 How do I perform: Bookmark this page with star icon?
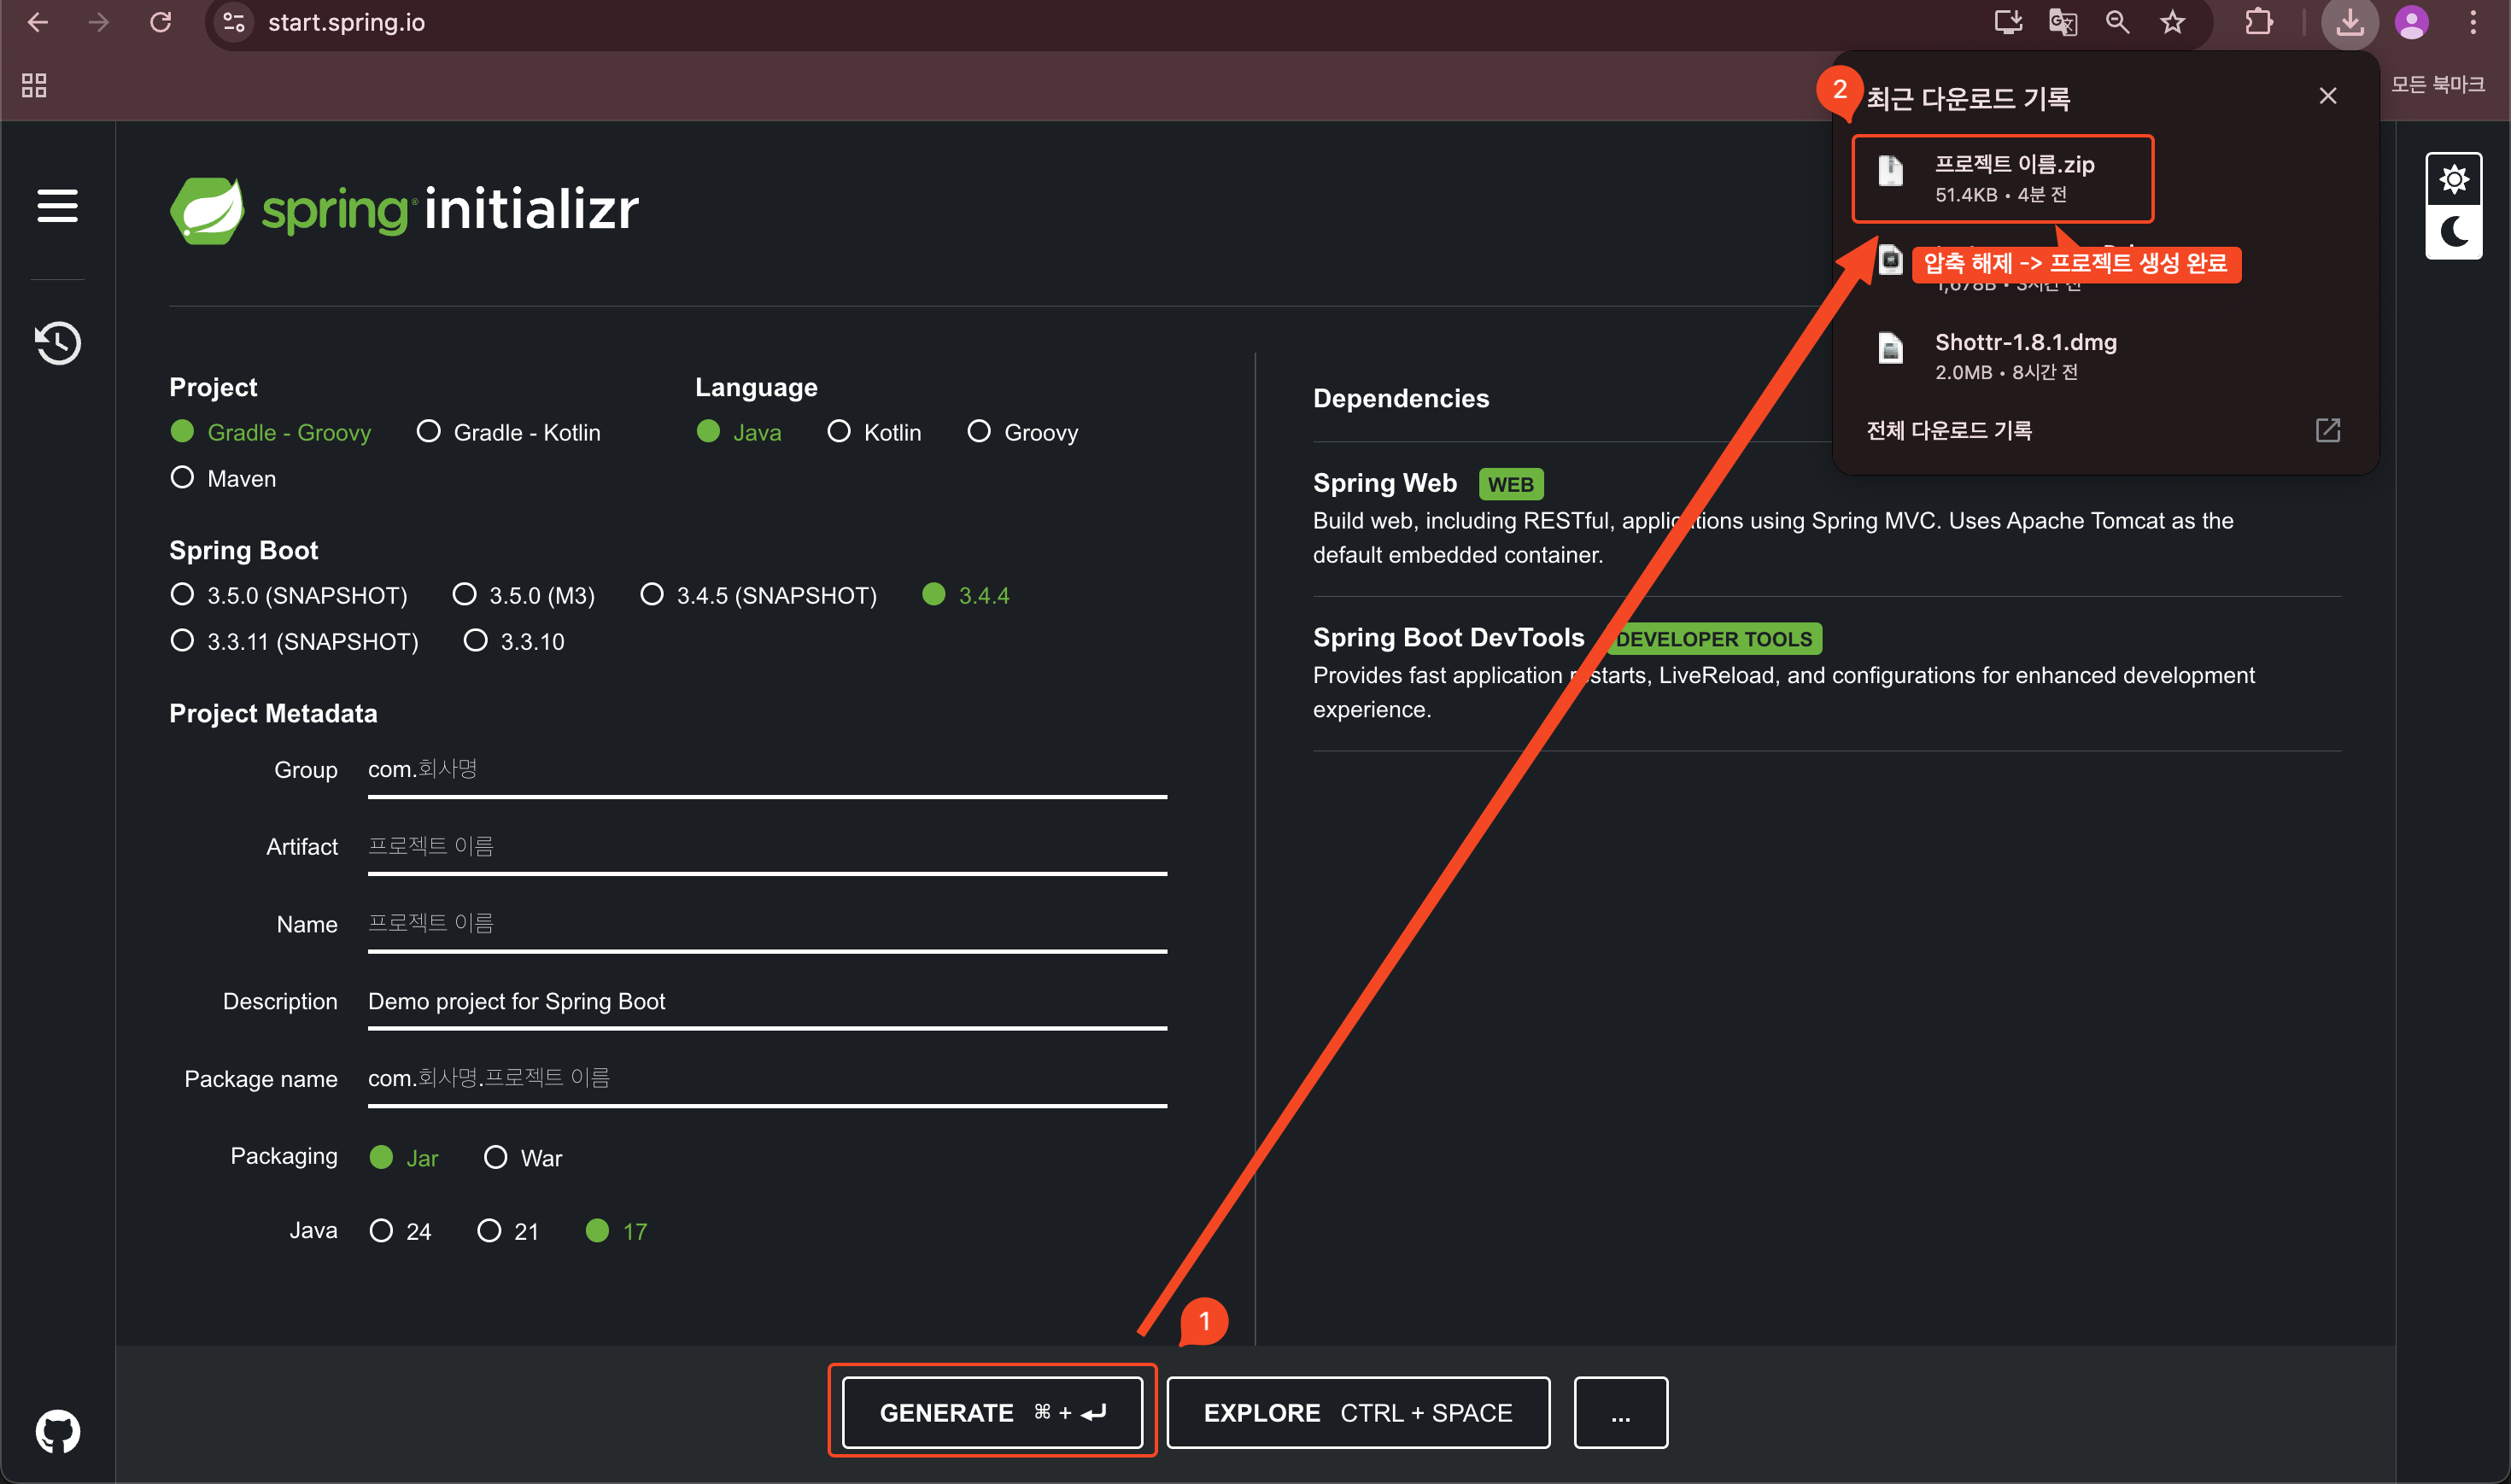pos(2172,22)
